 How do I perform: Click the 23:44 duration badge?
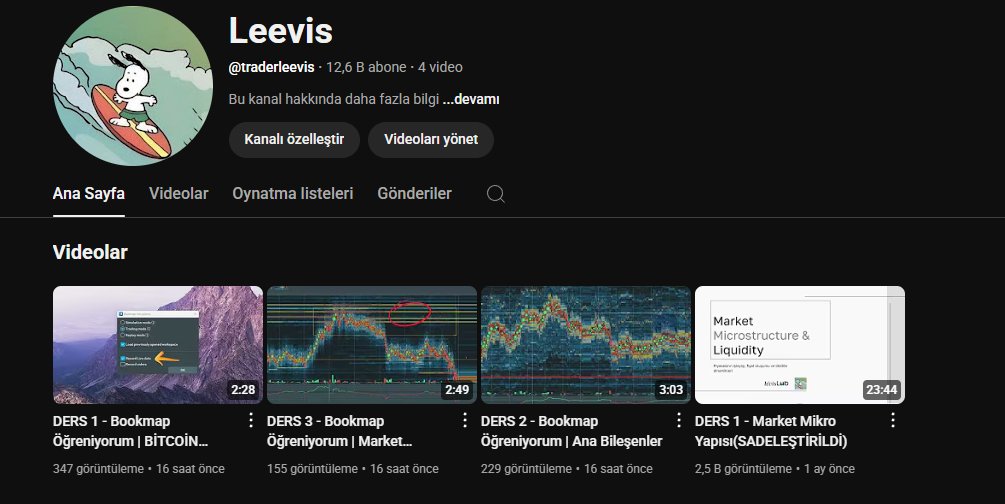point(881,390)
